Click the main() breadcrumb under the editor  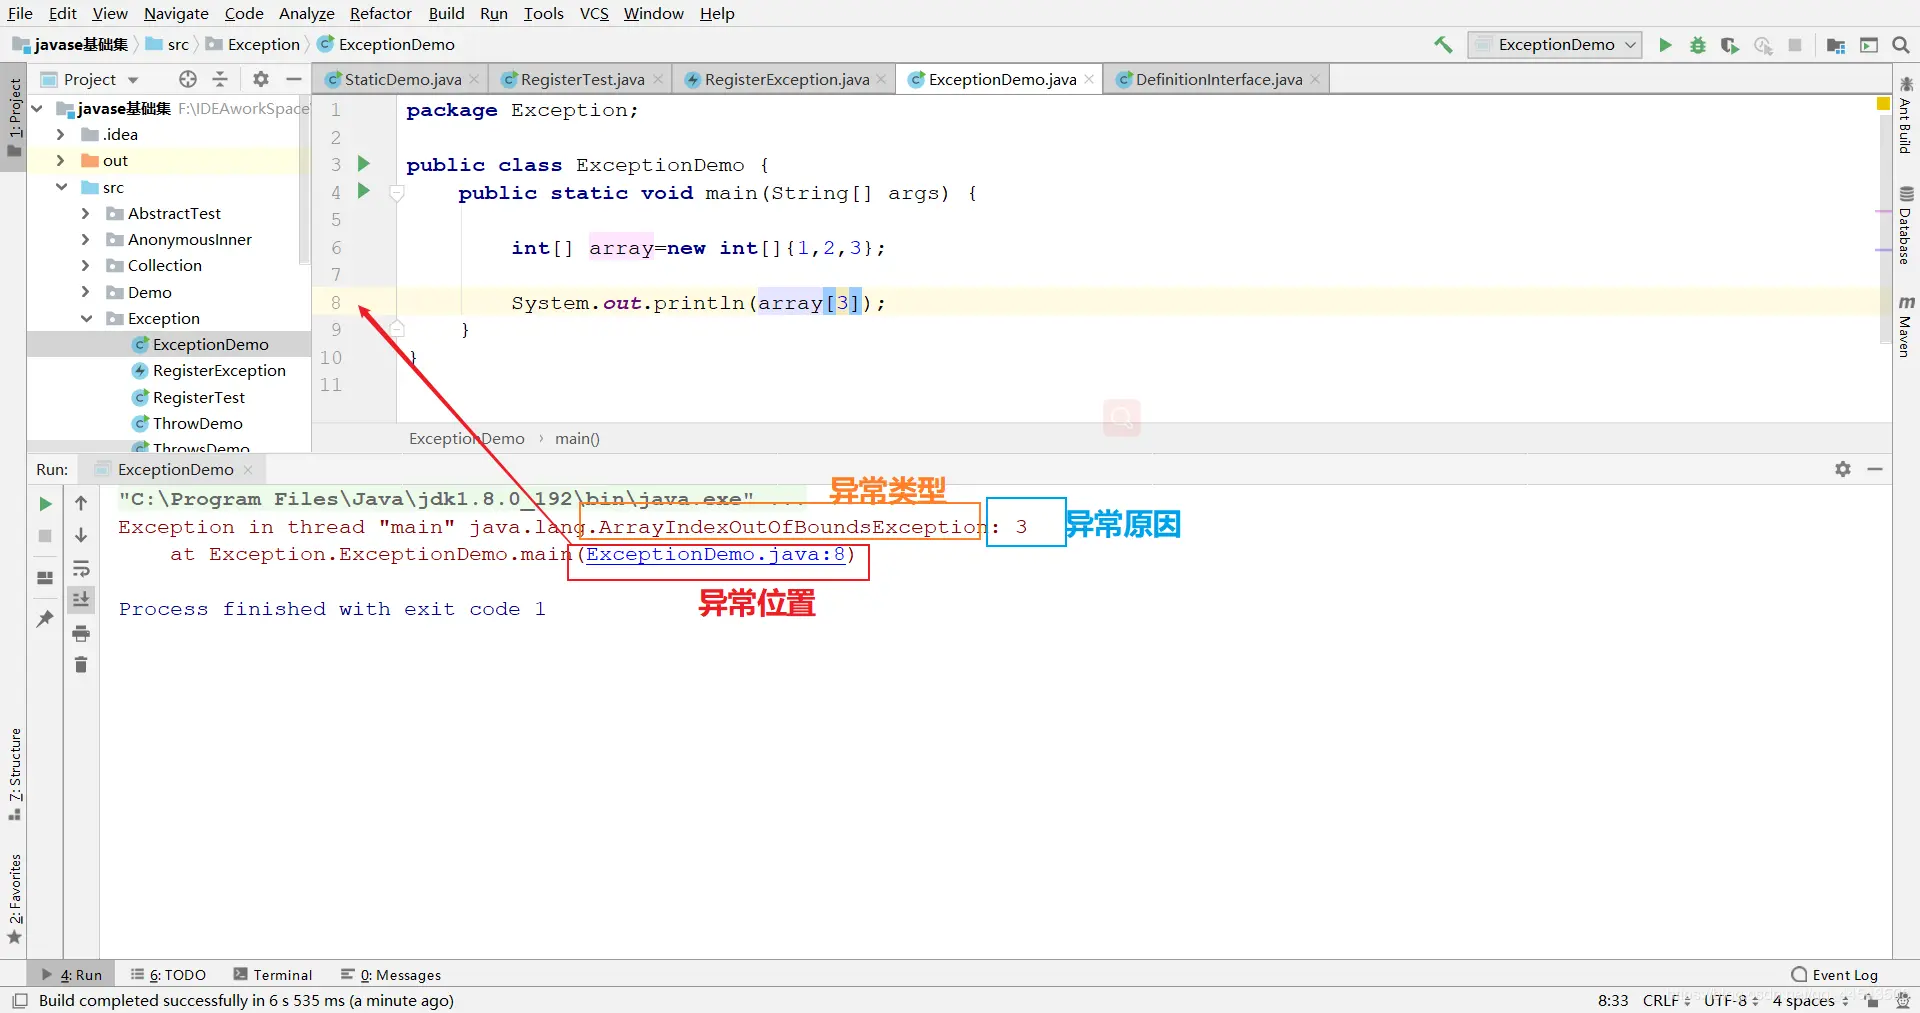[577, 438]
